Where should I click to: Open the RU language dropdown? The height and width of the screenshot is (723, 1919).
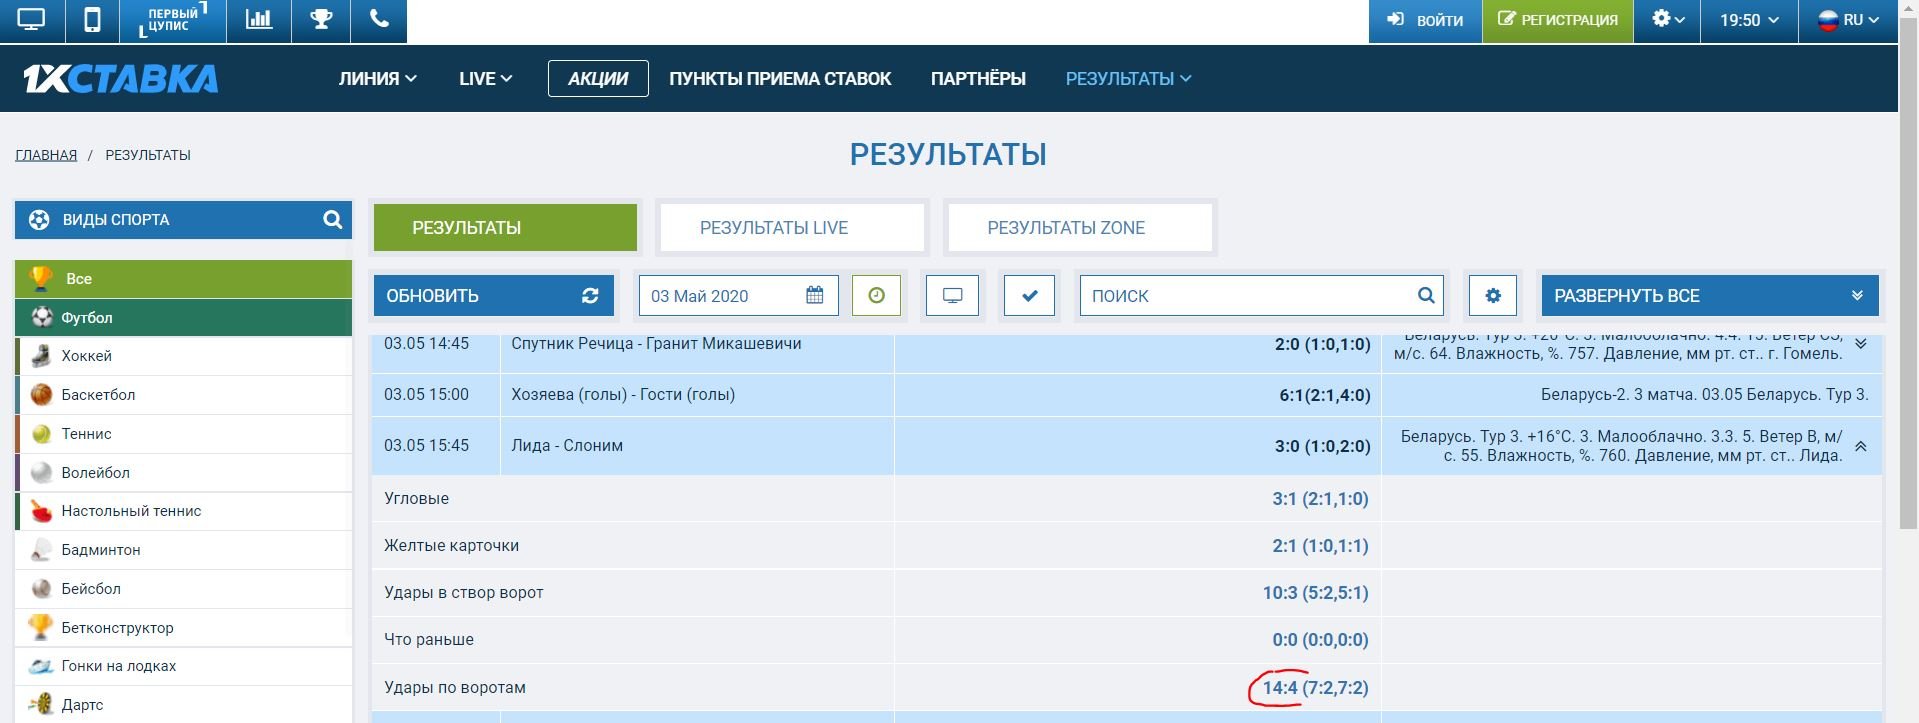pos(1848,20)
